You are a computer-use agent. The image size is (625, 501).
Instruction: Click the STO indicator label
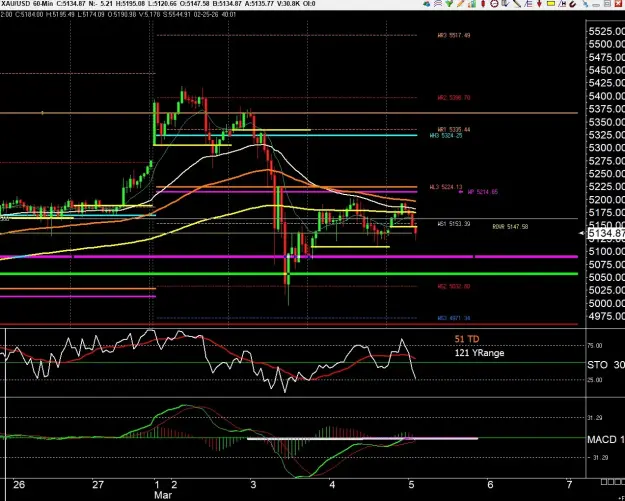click(x=597, y=365)
